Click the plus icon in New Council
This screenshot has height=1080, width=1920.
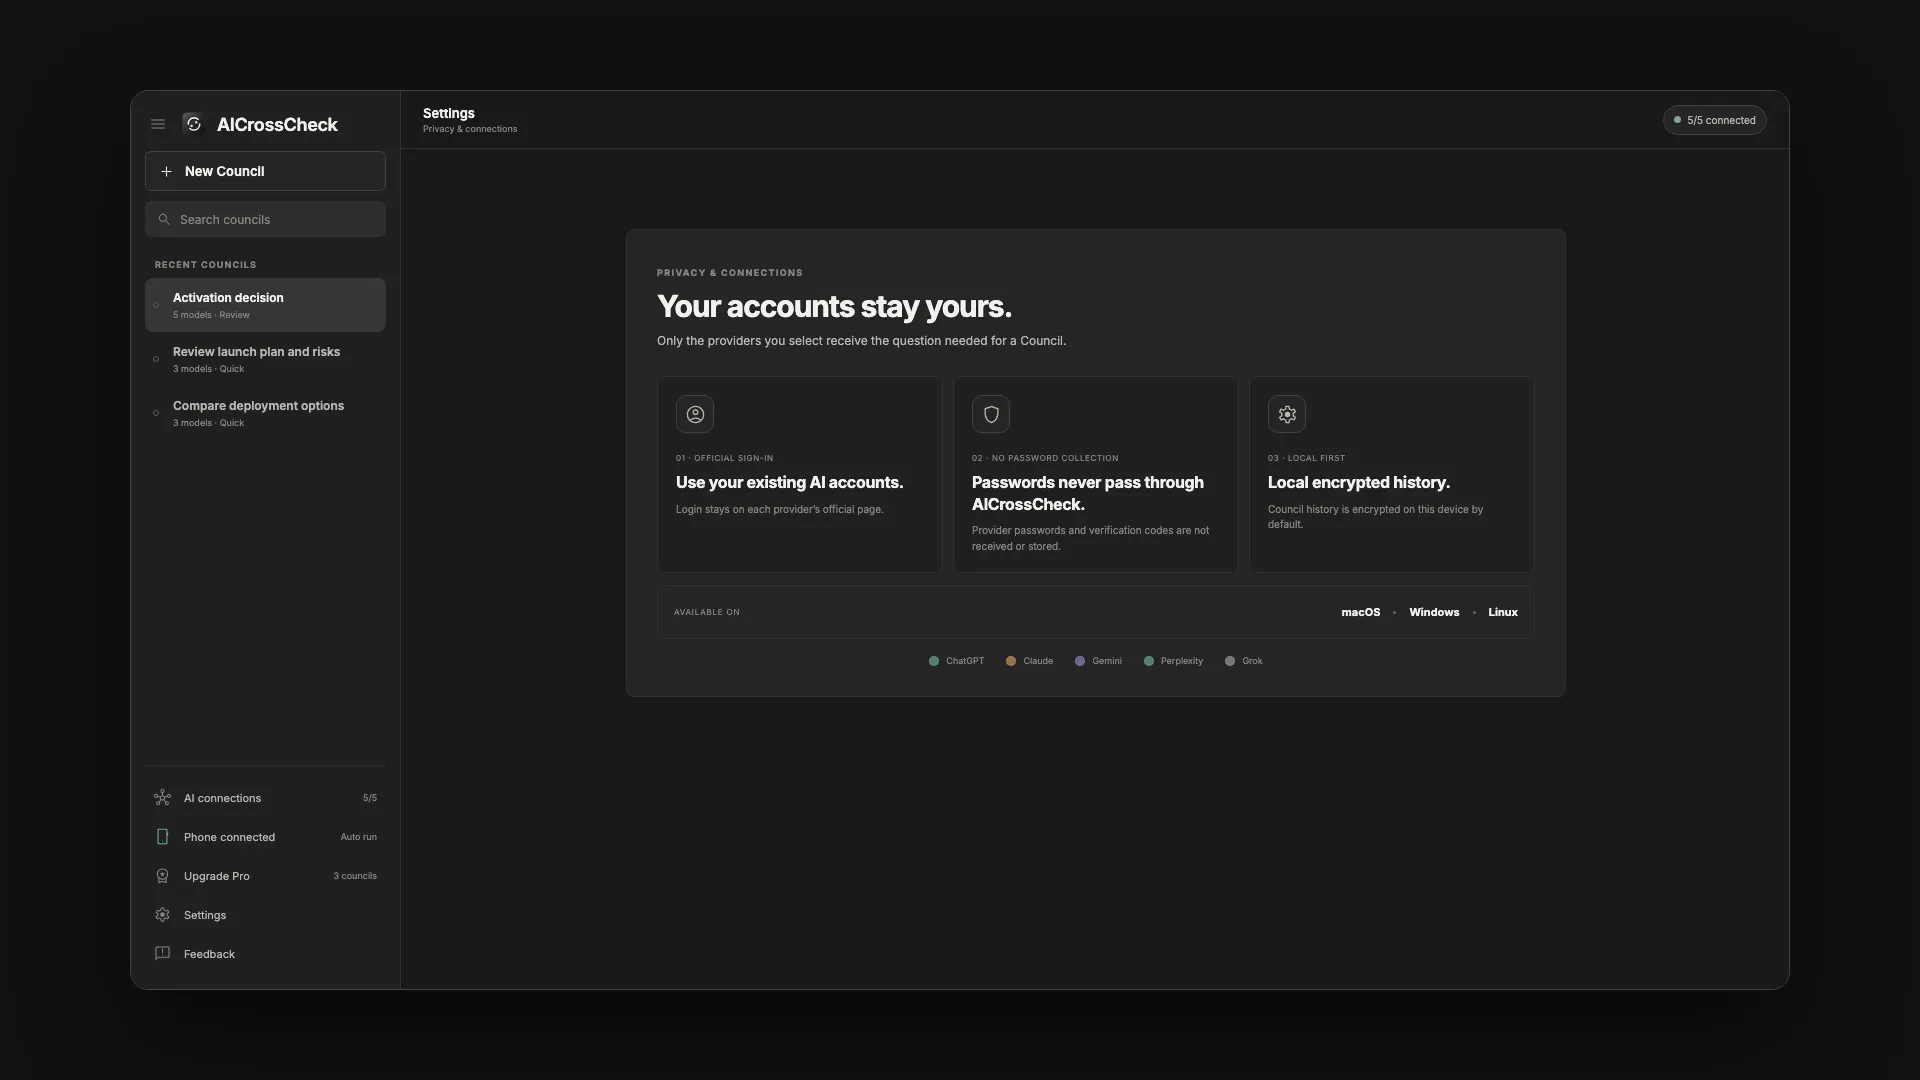coord(166,171)
